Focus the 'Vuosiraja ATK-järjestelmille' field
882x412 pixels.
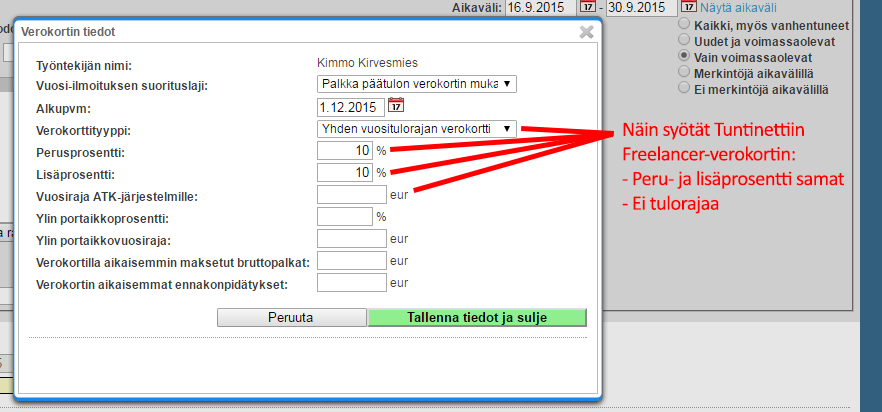coord(350,194)
